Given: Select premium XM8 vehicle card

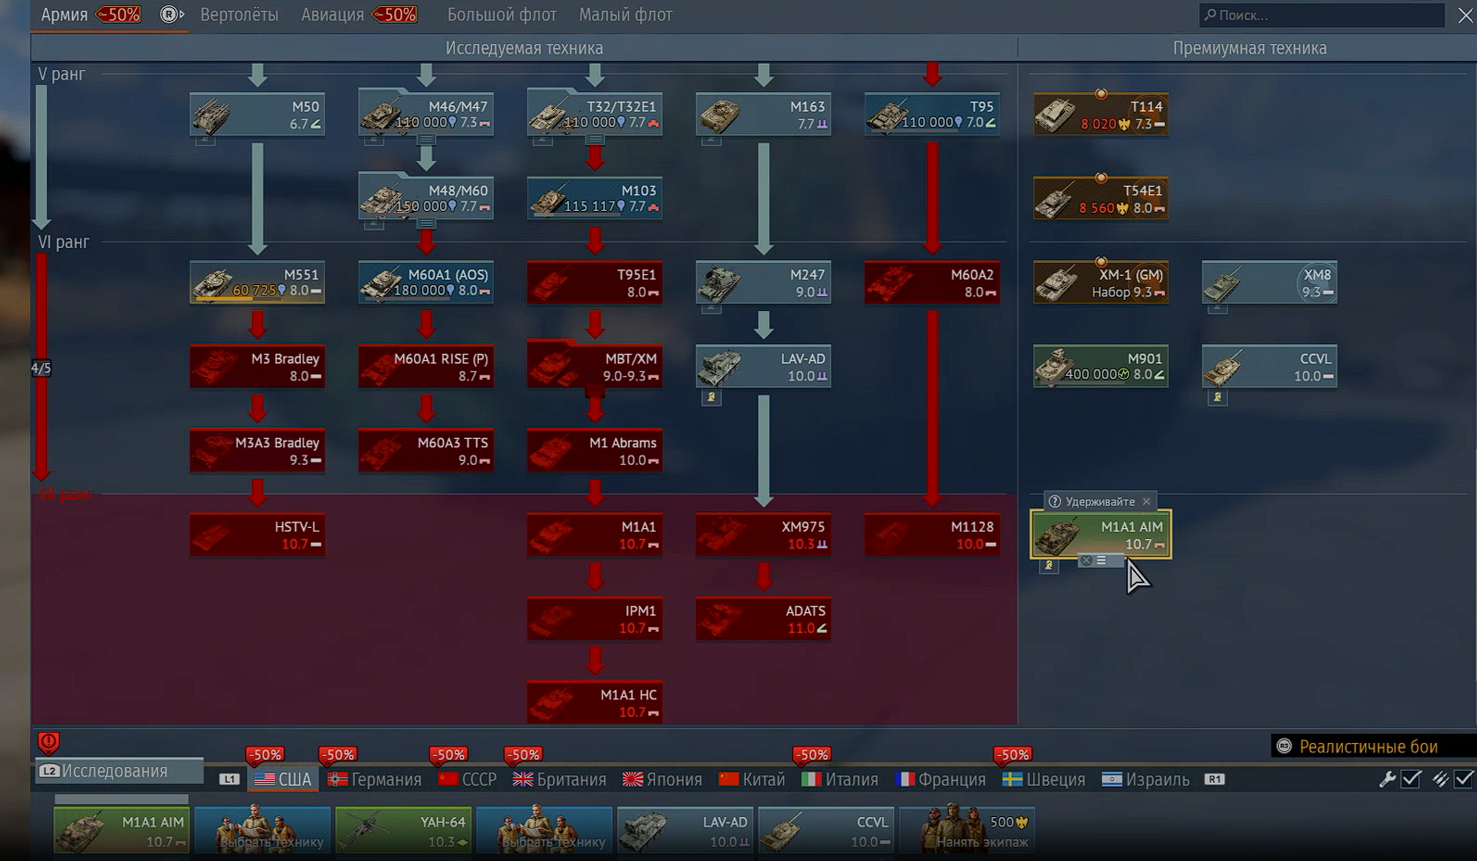Looking at the screenshot, I should [x=1270, y=283].
